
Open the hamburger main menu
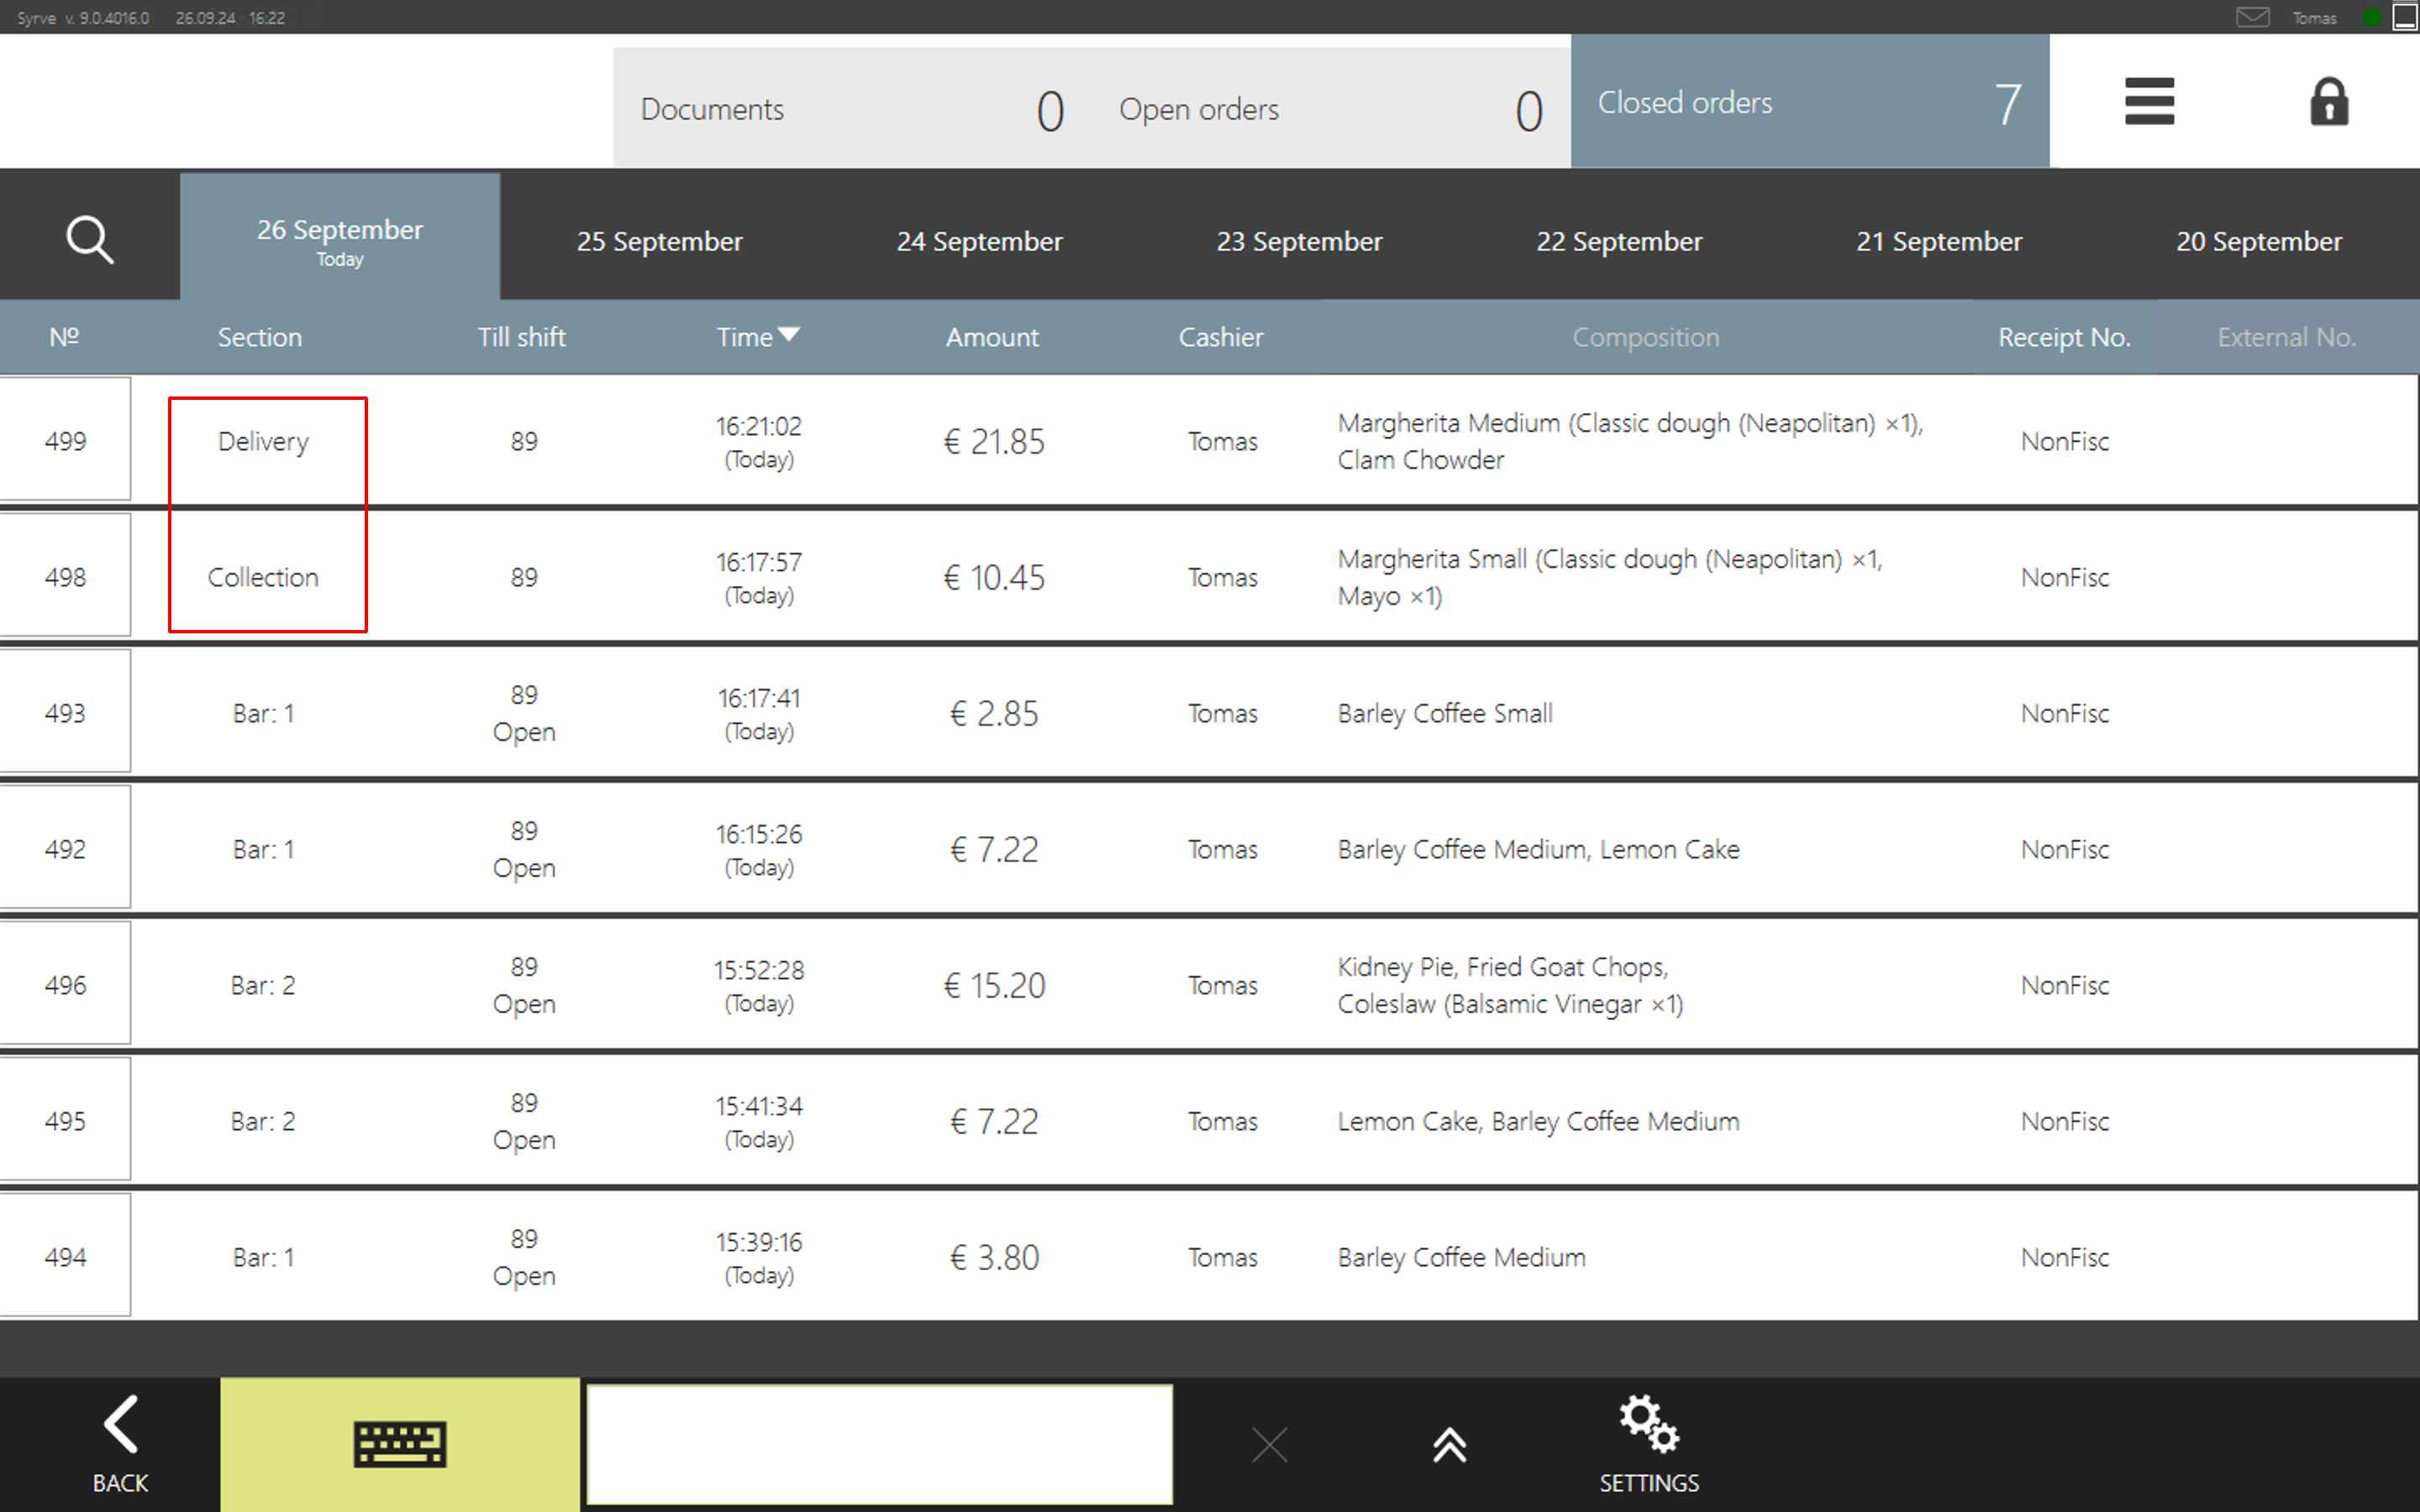(x=2149, y=102)
